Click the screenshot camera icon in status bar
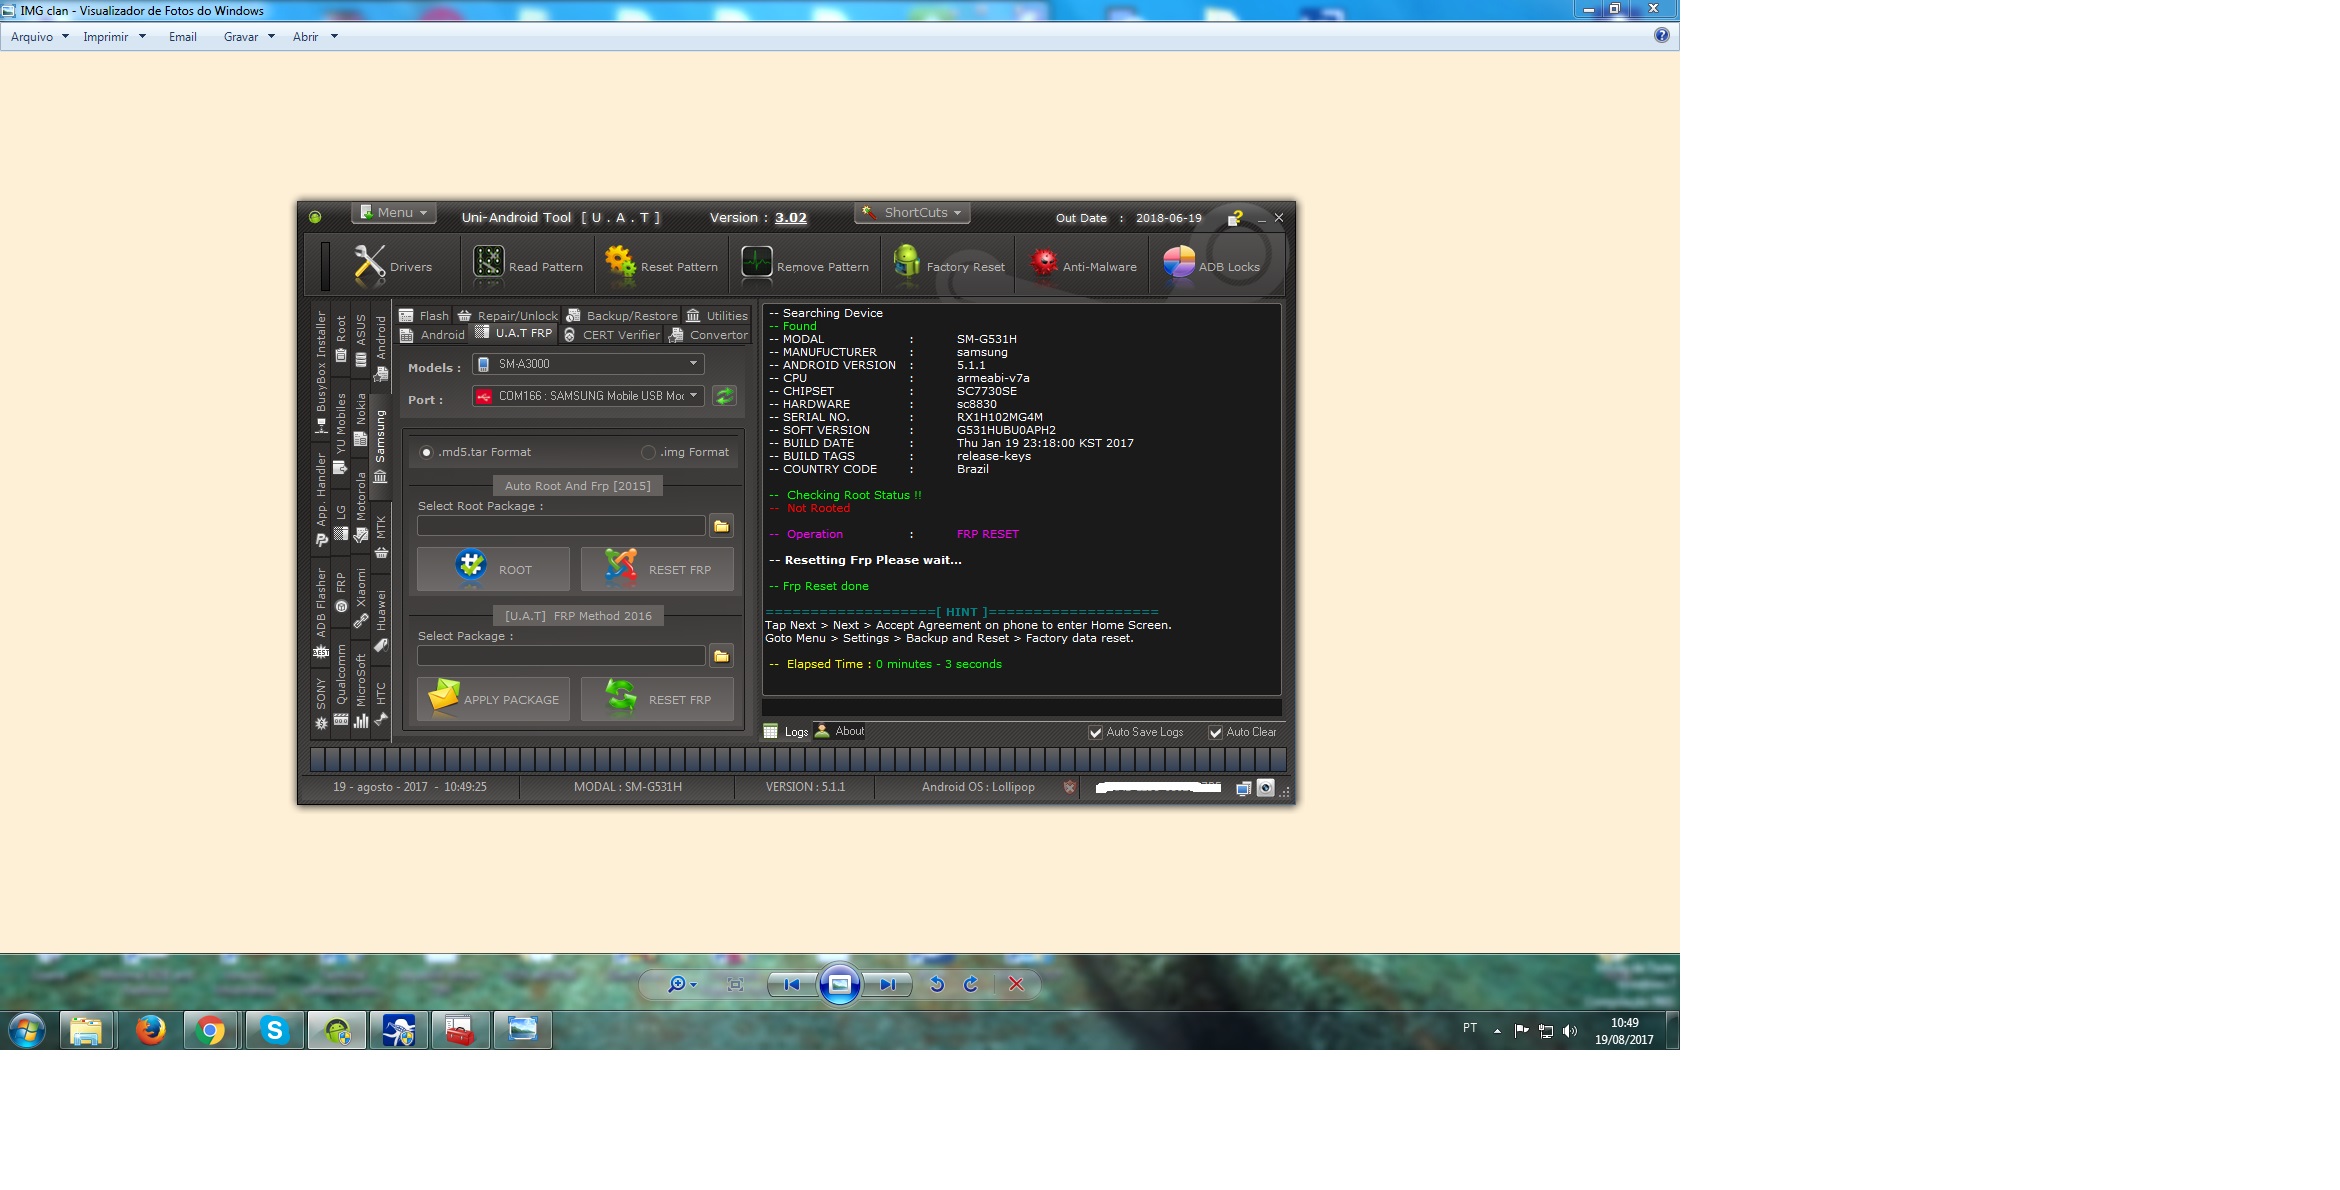Viewport: 2340px width, 1190px height. coord(1265,788)
